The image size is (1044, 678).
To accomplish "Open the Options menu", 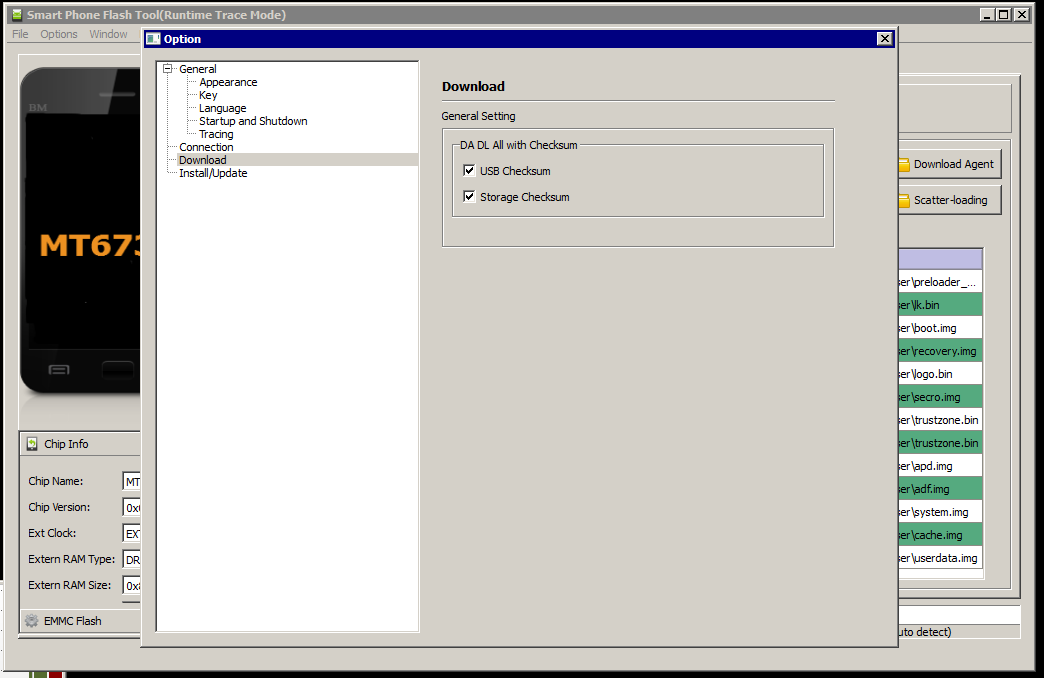I will (59, 34).
